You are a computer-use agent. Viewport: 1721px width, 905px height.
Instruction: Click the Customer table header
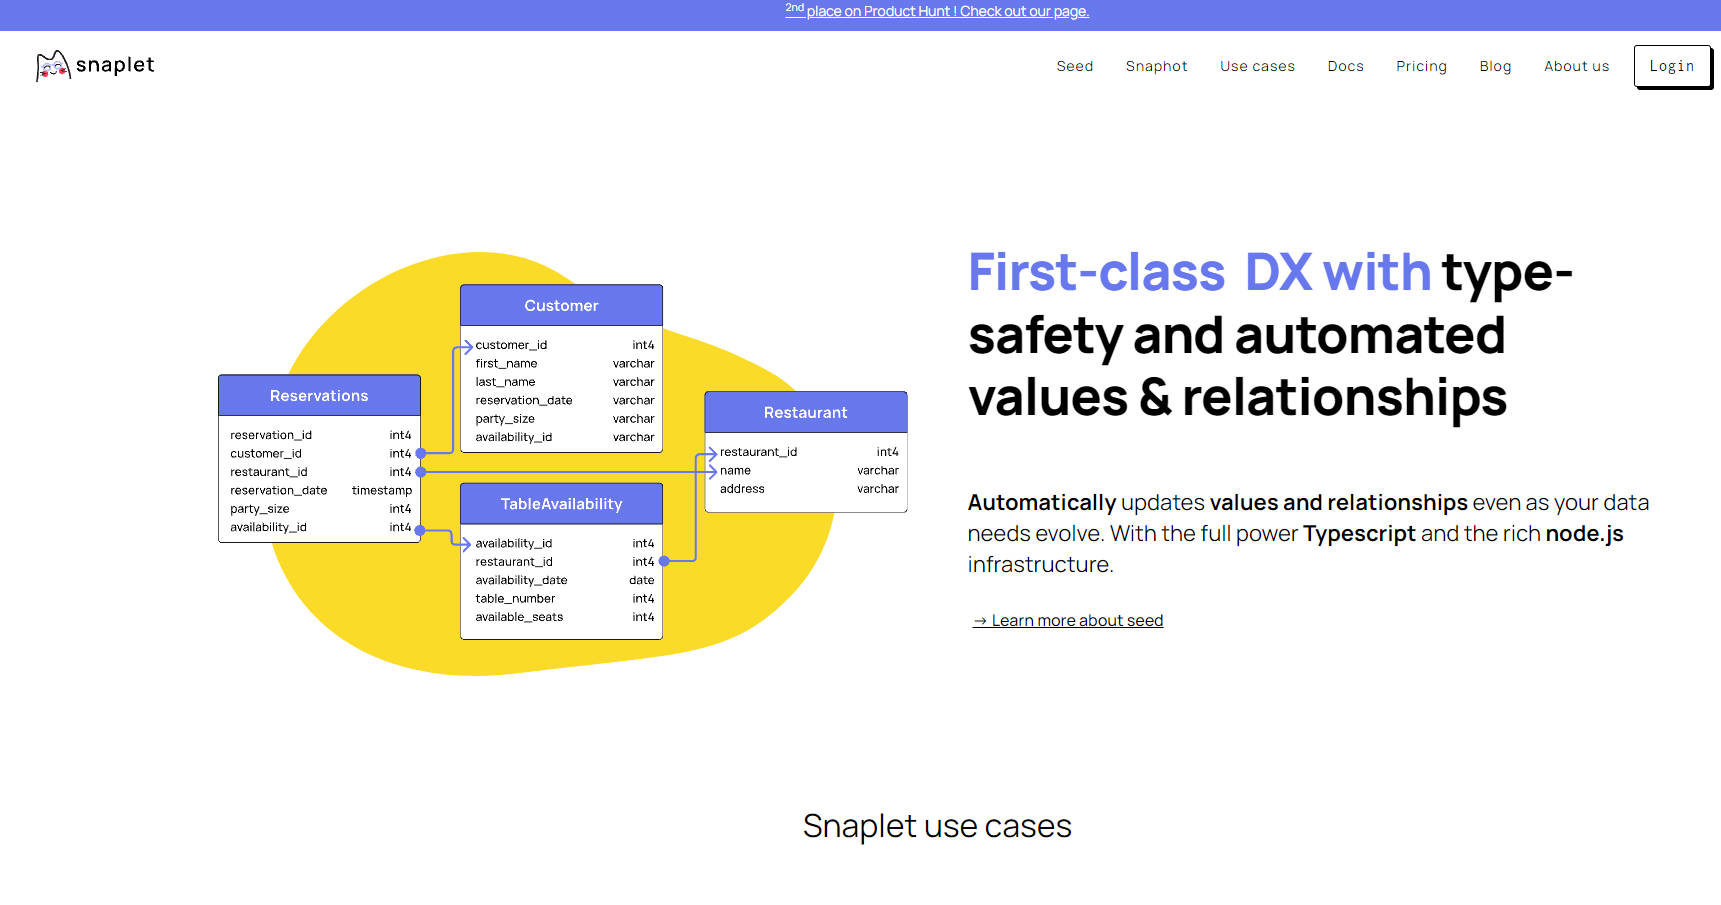pos(561,306)
